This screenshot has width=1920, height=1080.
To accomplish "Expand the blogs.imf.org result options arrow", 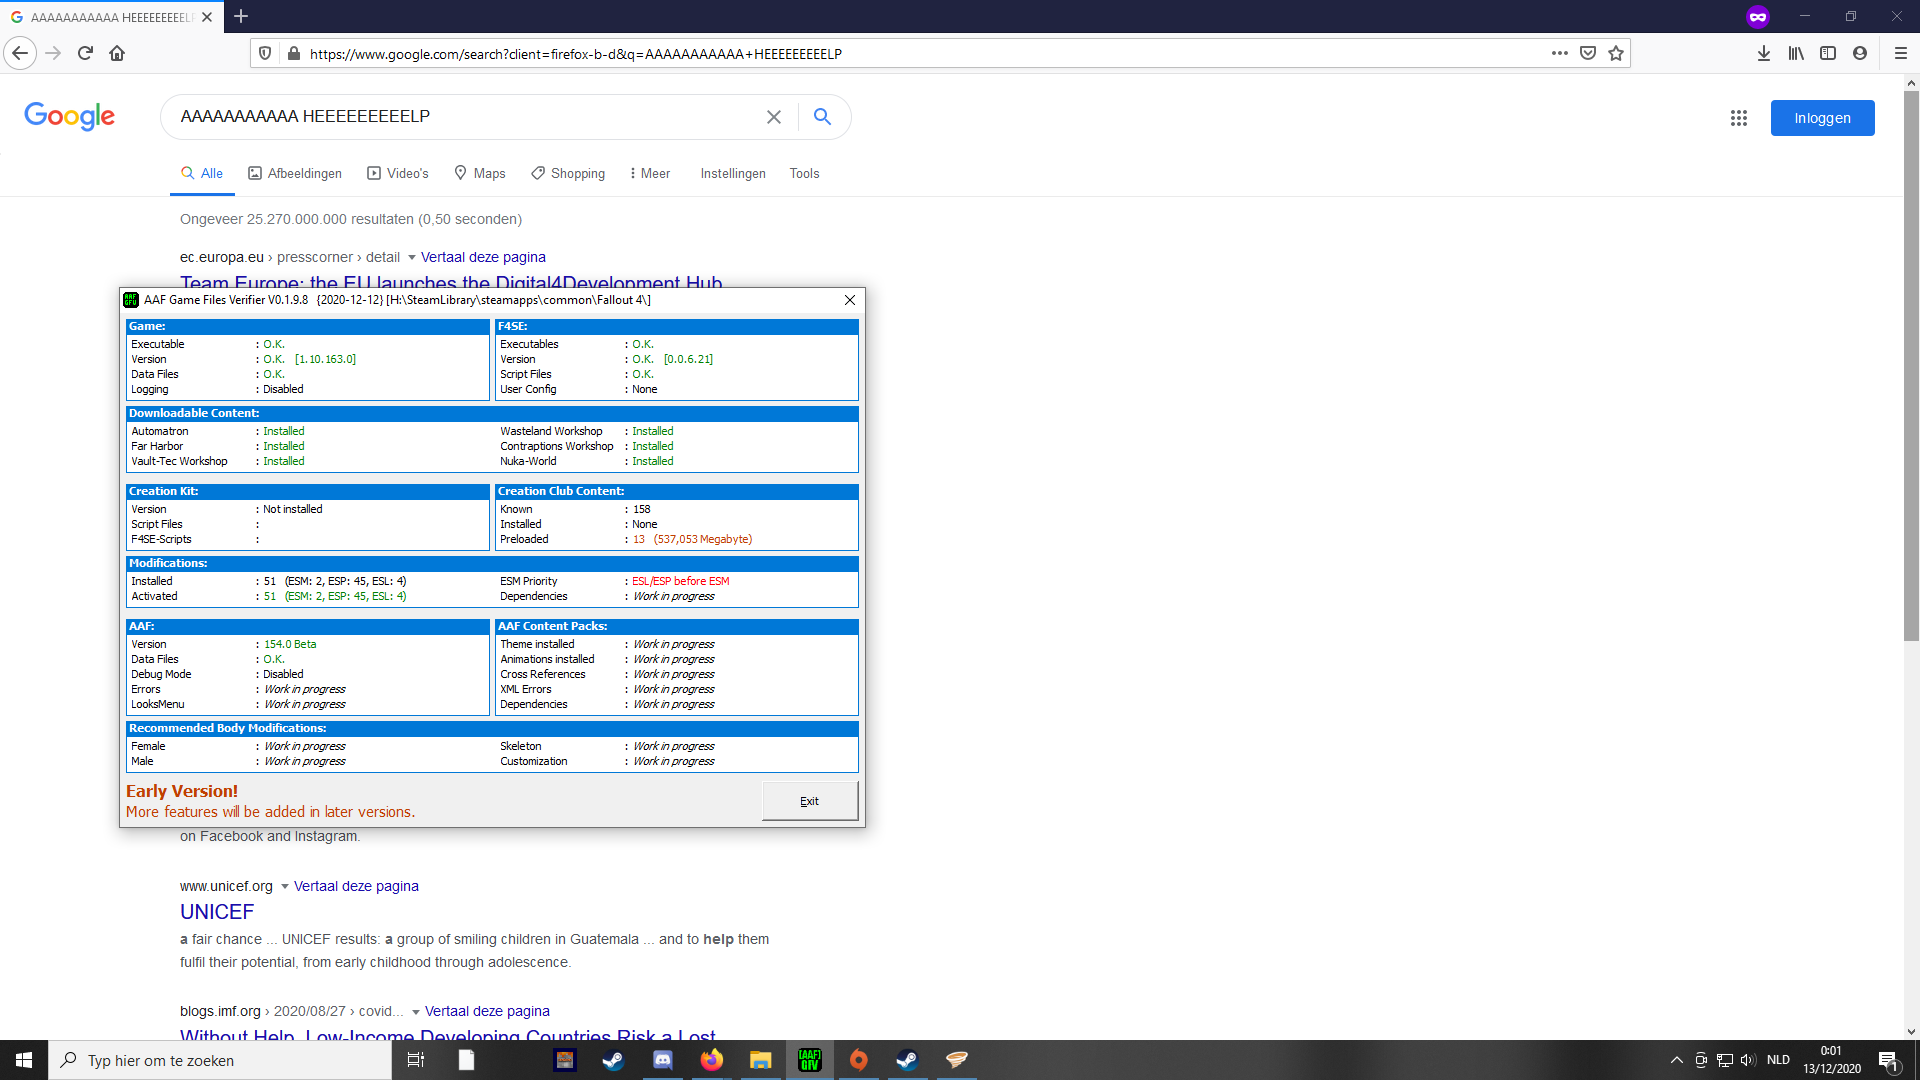I will coord(416,1012).
